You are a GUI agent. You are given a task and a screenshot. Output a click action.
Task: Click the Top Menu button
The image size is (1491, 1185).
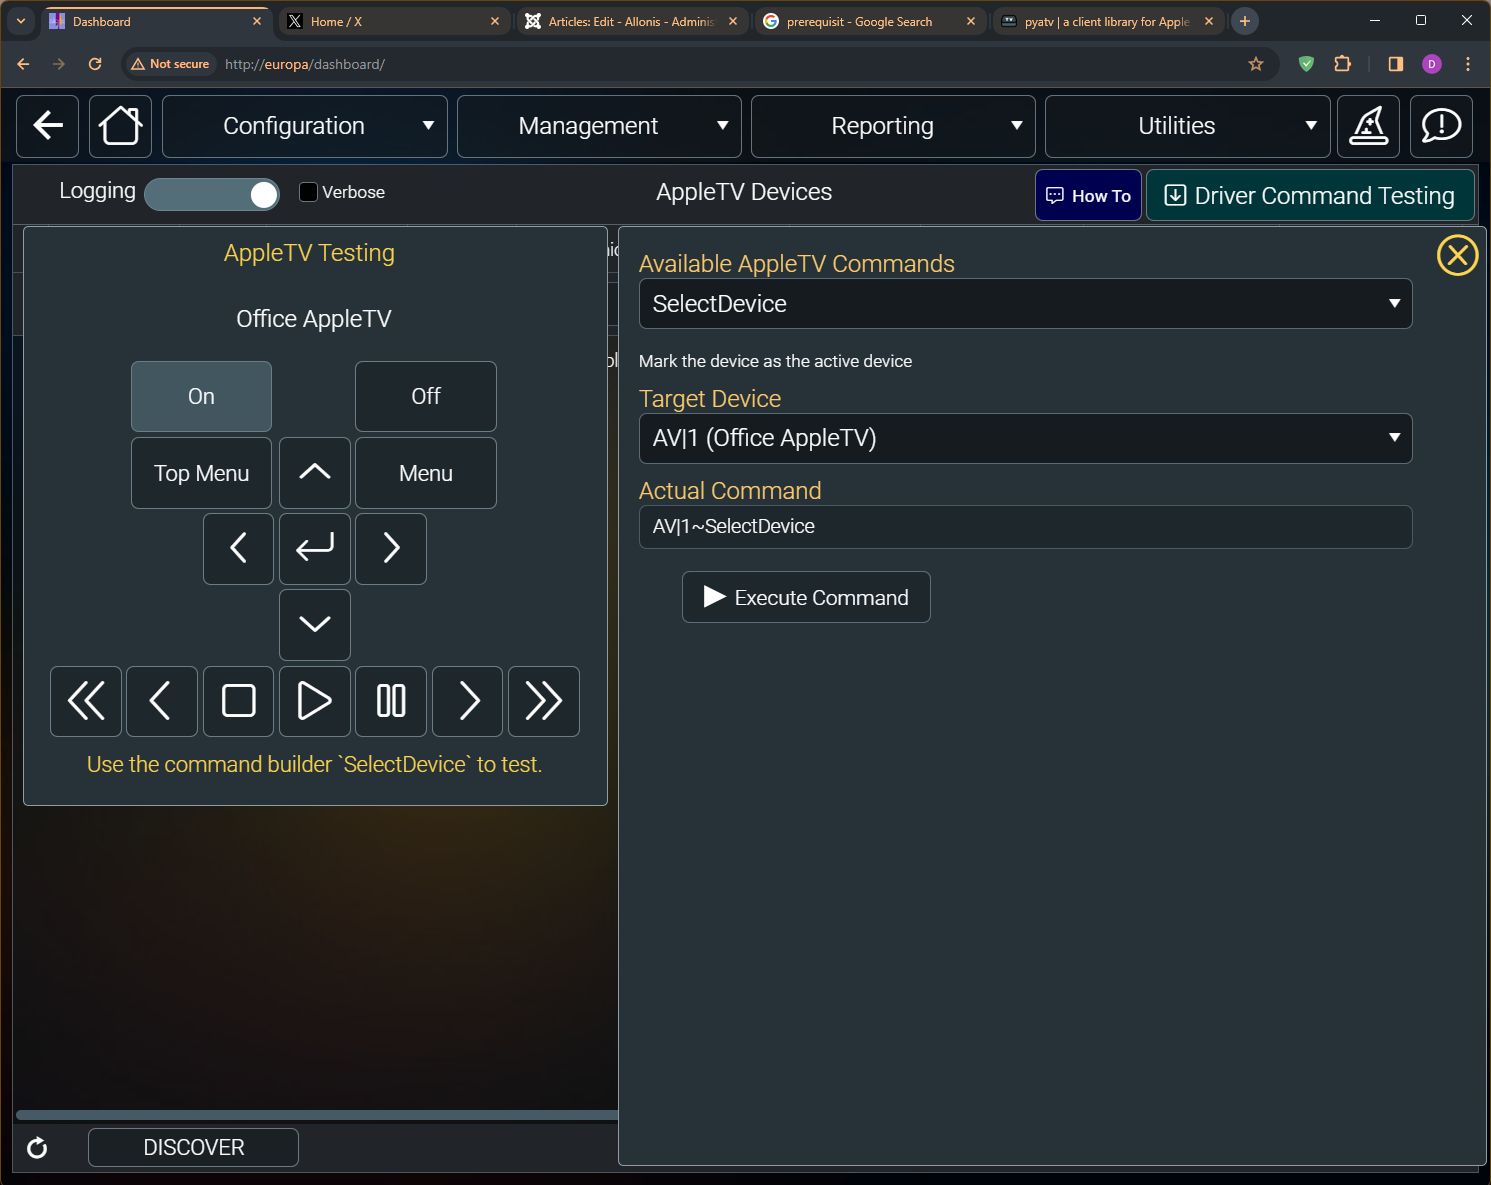tap(201, 473)
